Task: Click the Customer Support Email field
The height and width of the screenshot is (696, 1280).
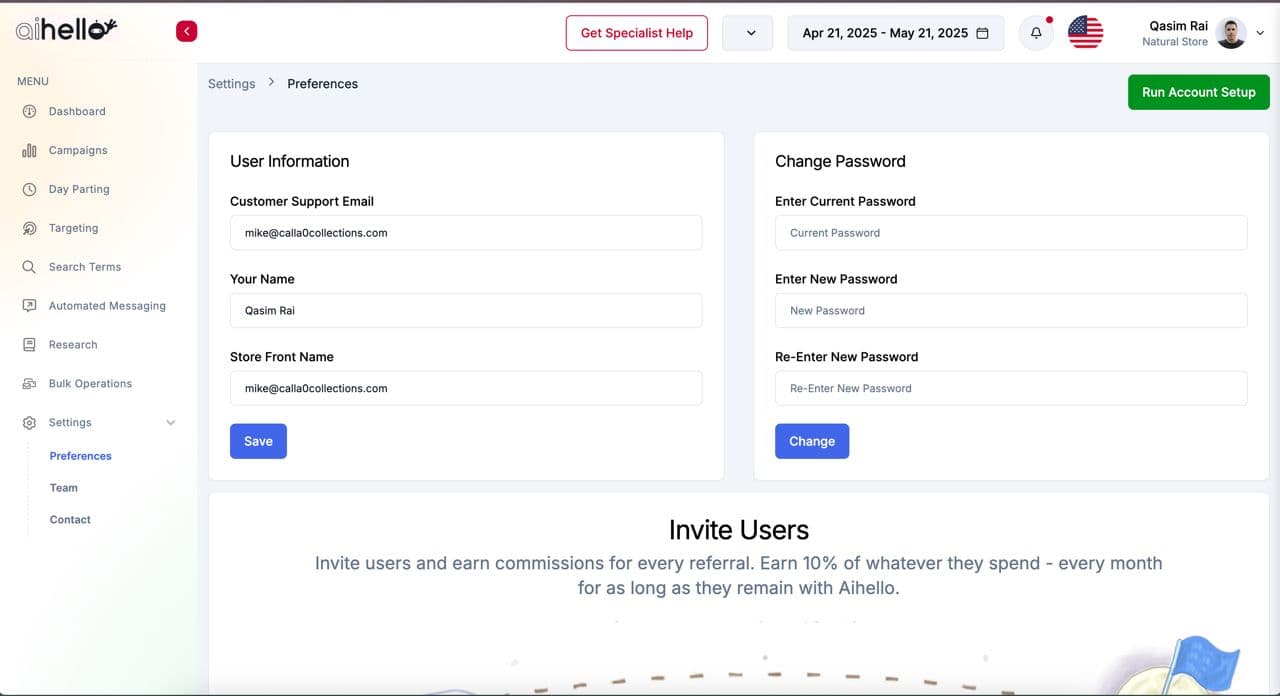Action: [466, 233]
